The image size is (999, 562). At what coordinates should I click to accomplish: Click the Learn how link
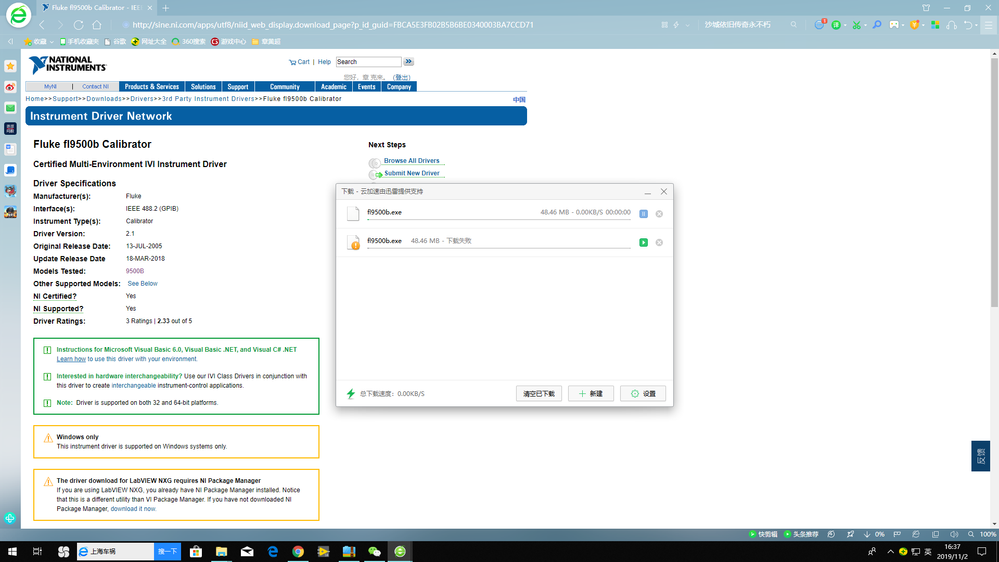point(71,359)
